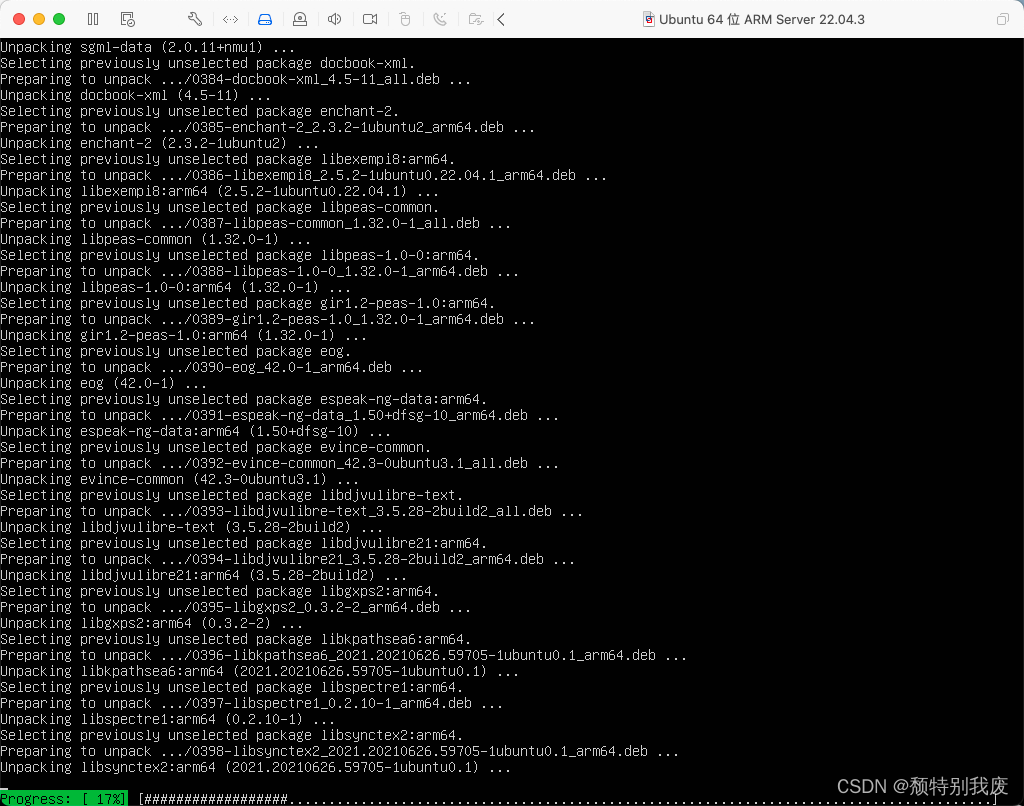Click line mentioning 0384-docbook-xml_4.5-11_all.deb
Image resolution: width=1024 pixels, height=806 pixels.
tap(236, 79)
